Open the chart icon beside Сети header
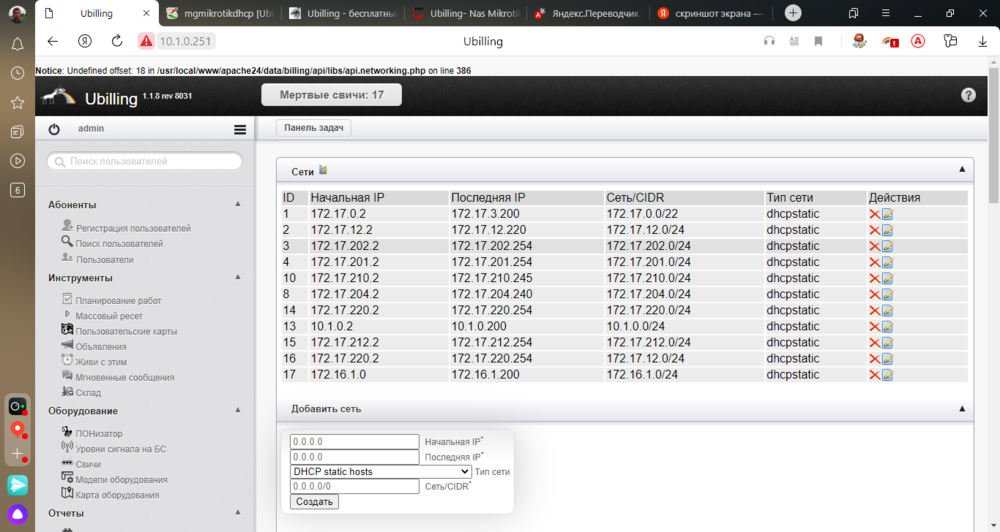 (323, 171)
